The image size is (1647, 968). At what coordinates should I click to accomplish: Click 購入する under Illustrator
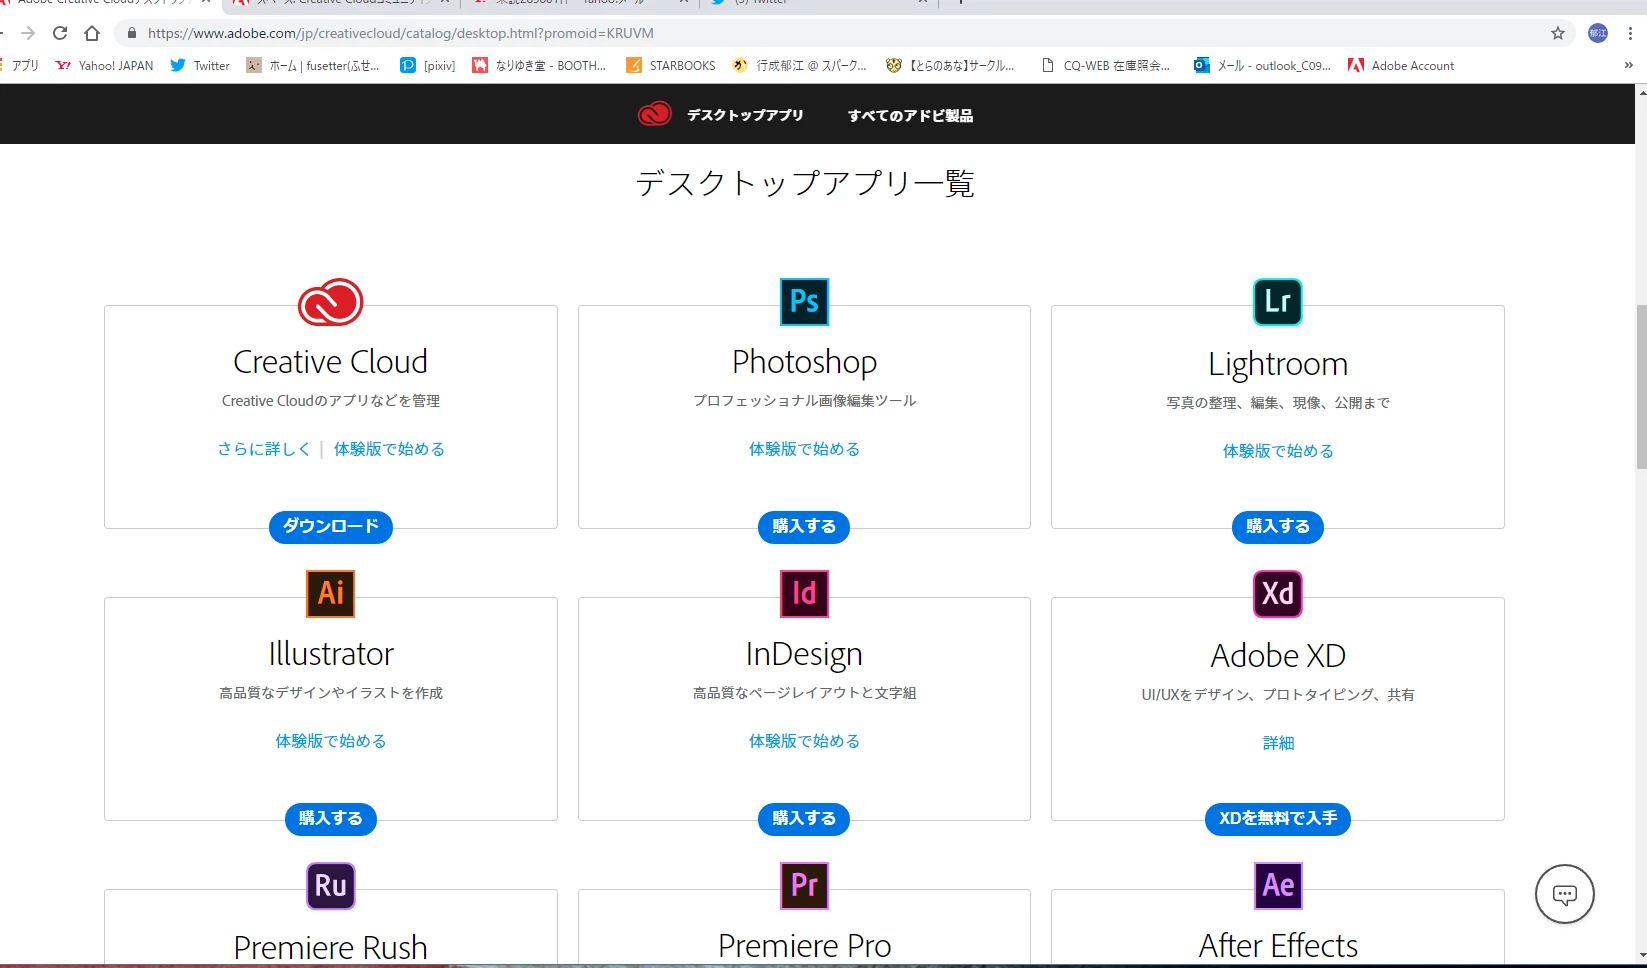[331, 819]
